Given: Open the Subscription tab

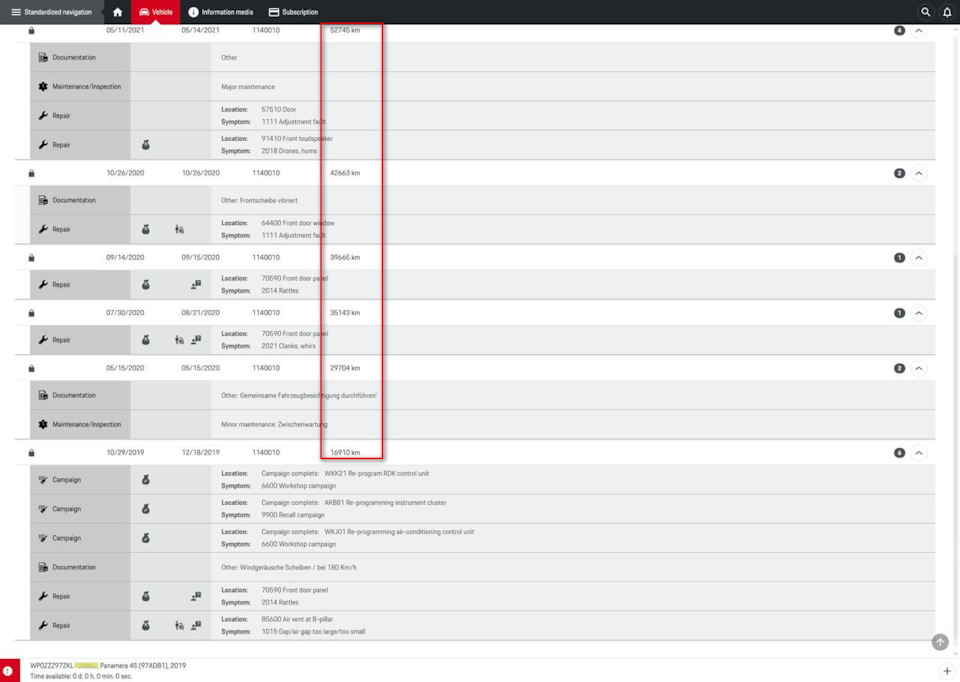Looking at the screenshot, I should [293, 12].
